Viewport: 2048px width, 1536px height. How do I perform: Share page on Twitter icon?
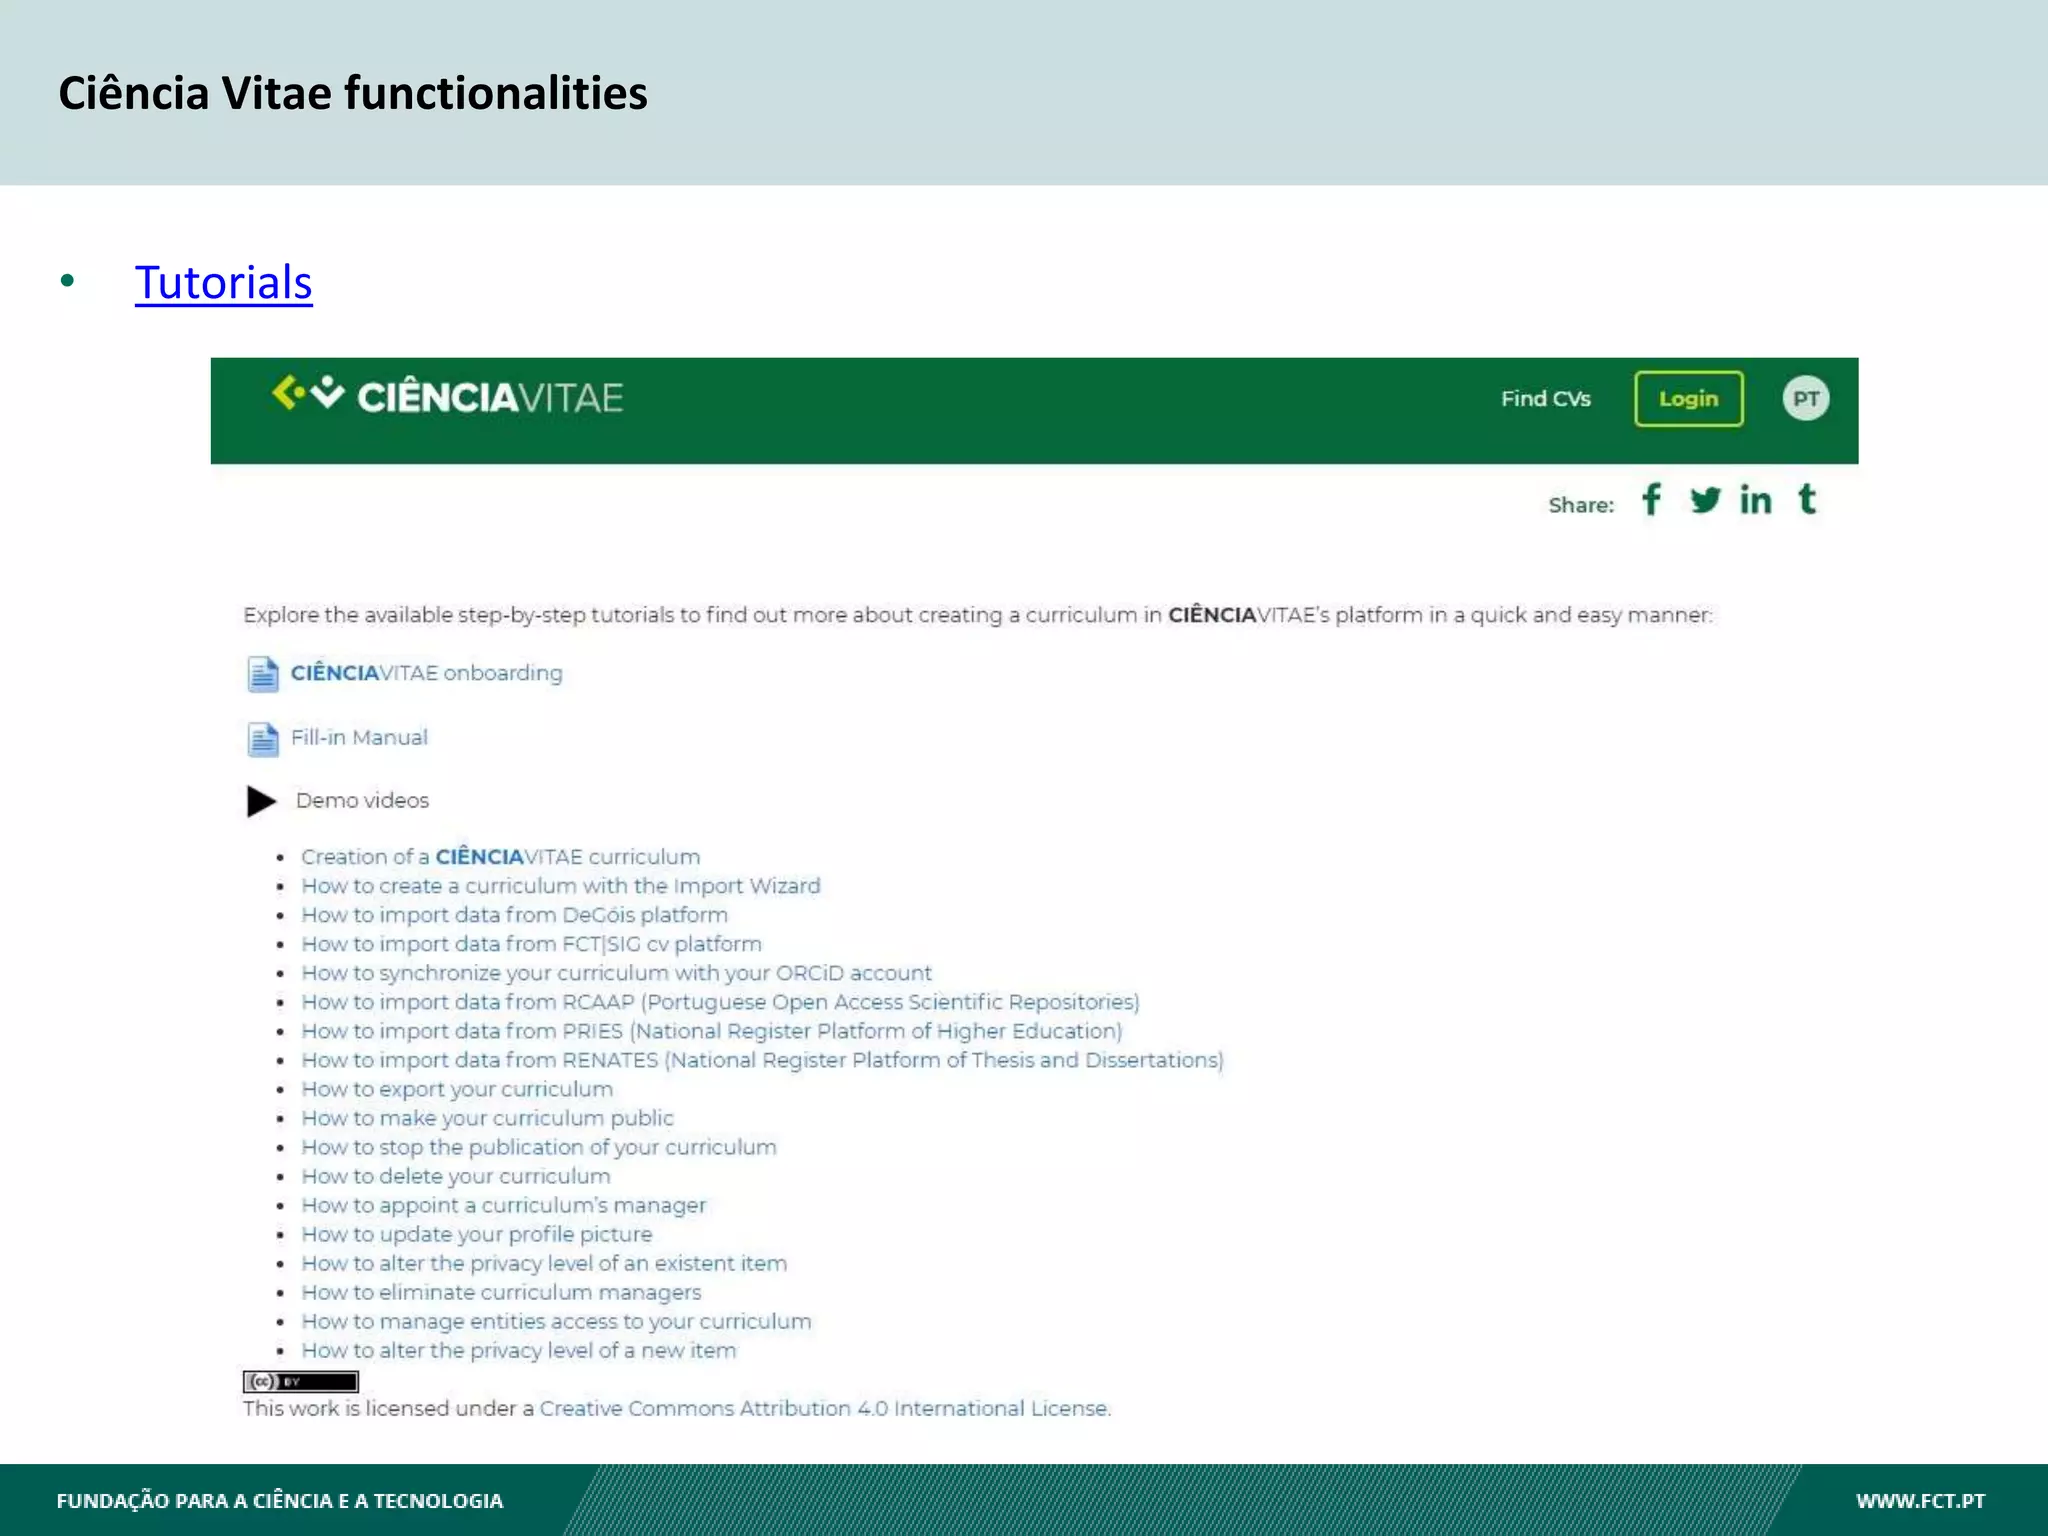1705,499
